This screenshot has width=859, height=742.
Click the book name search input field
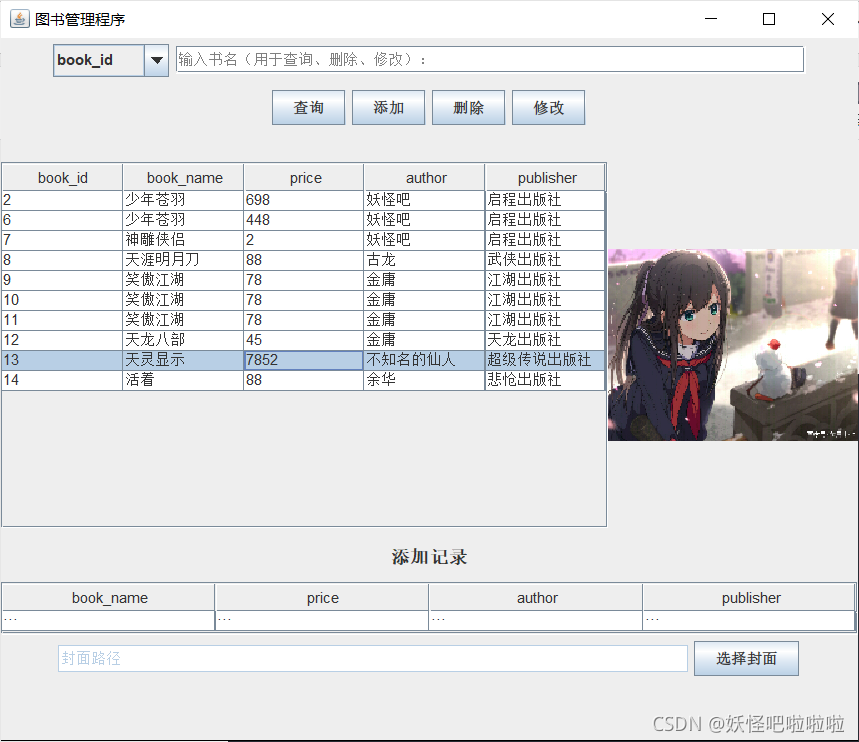pos(490,59)
